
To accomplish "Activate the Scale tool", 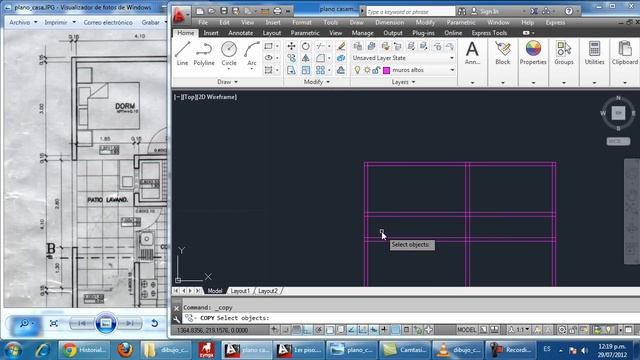I will (306, 70).
